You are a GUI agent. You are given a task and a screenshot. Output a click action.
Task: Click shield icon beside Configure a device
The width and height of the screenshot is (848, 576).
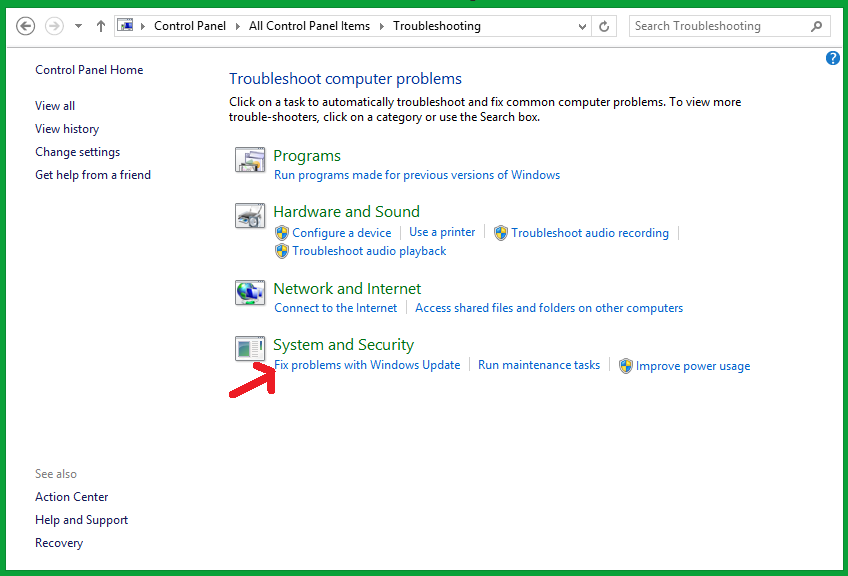coord(282,233)
